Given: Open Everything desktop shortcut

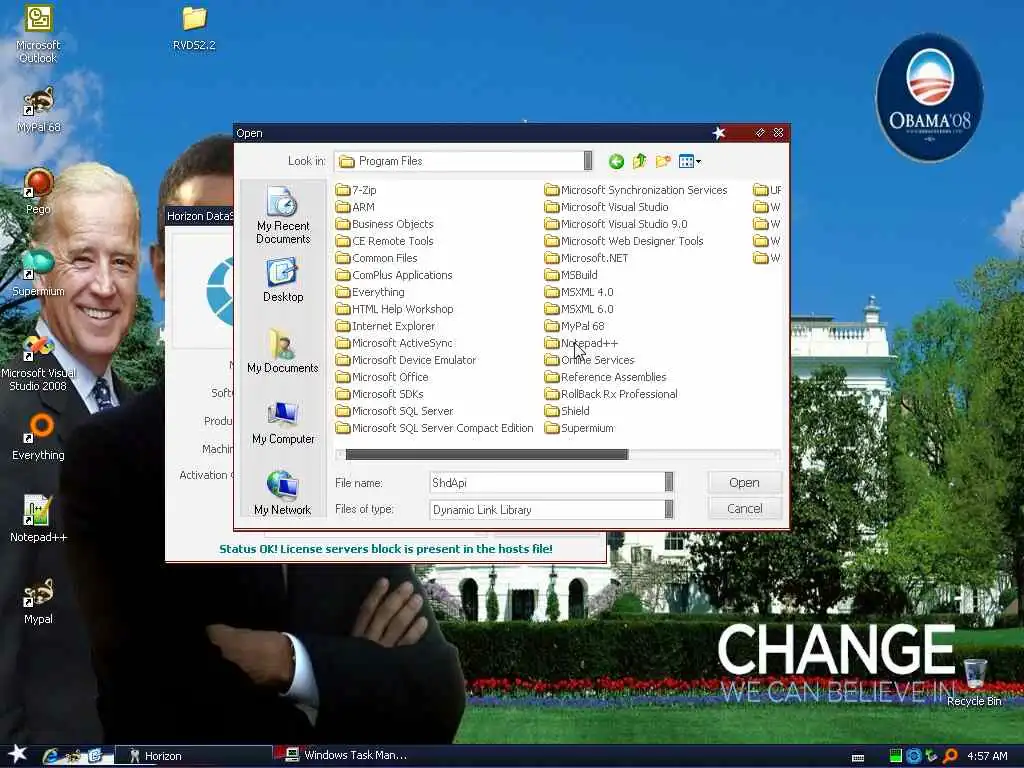Looking at the screenshot, I should click(39, 437).
